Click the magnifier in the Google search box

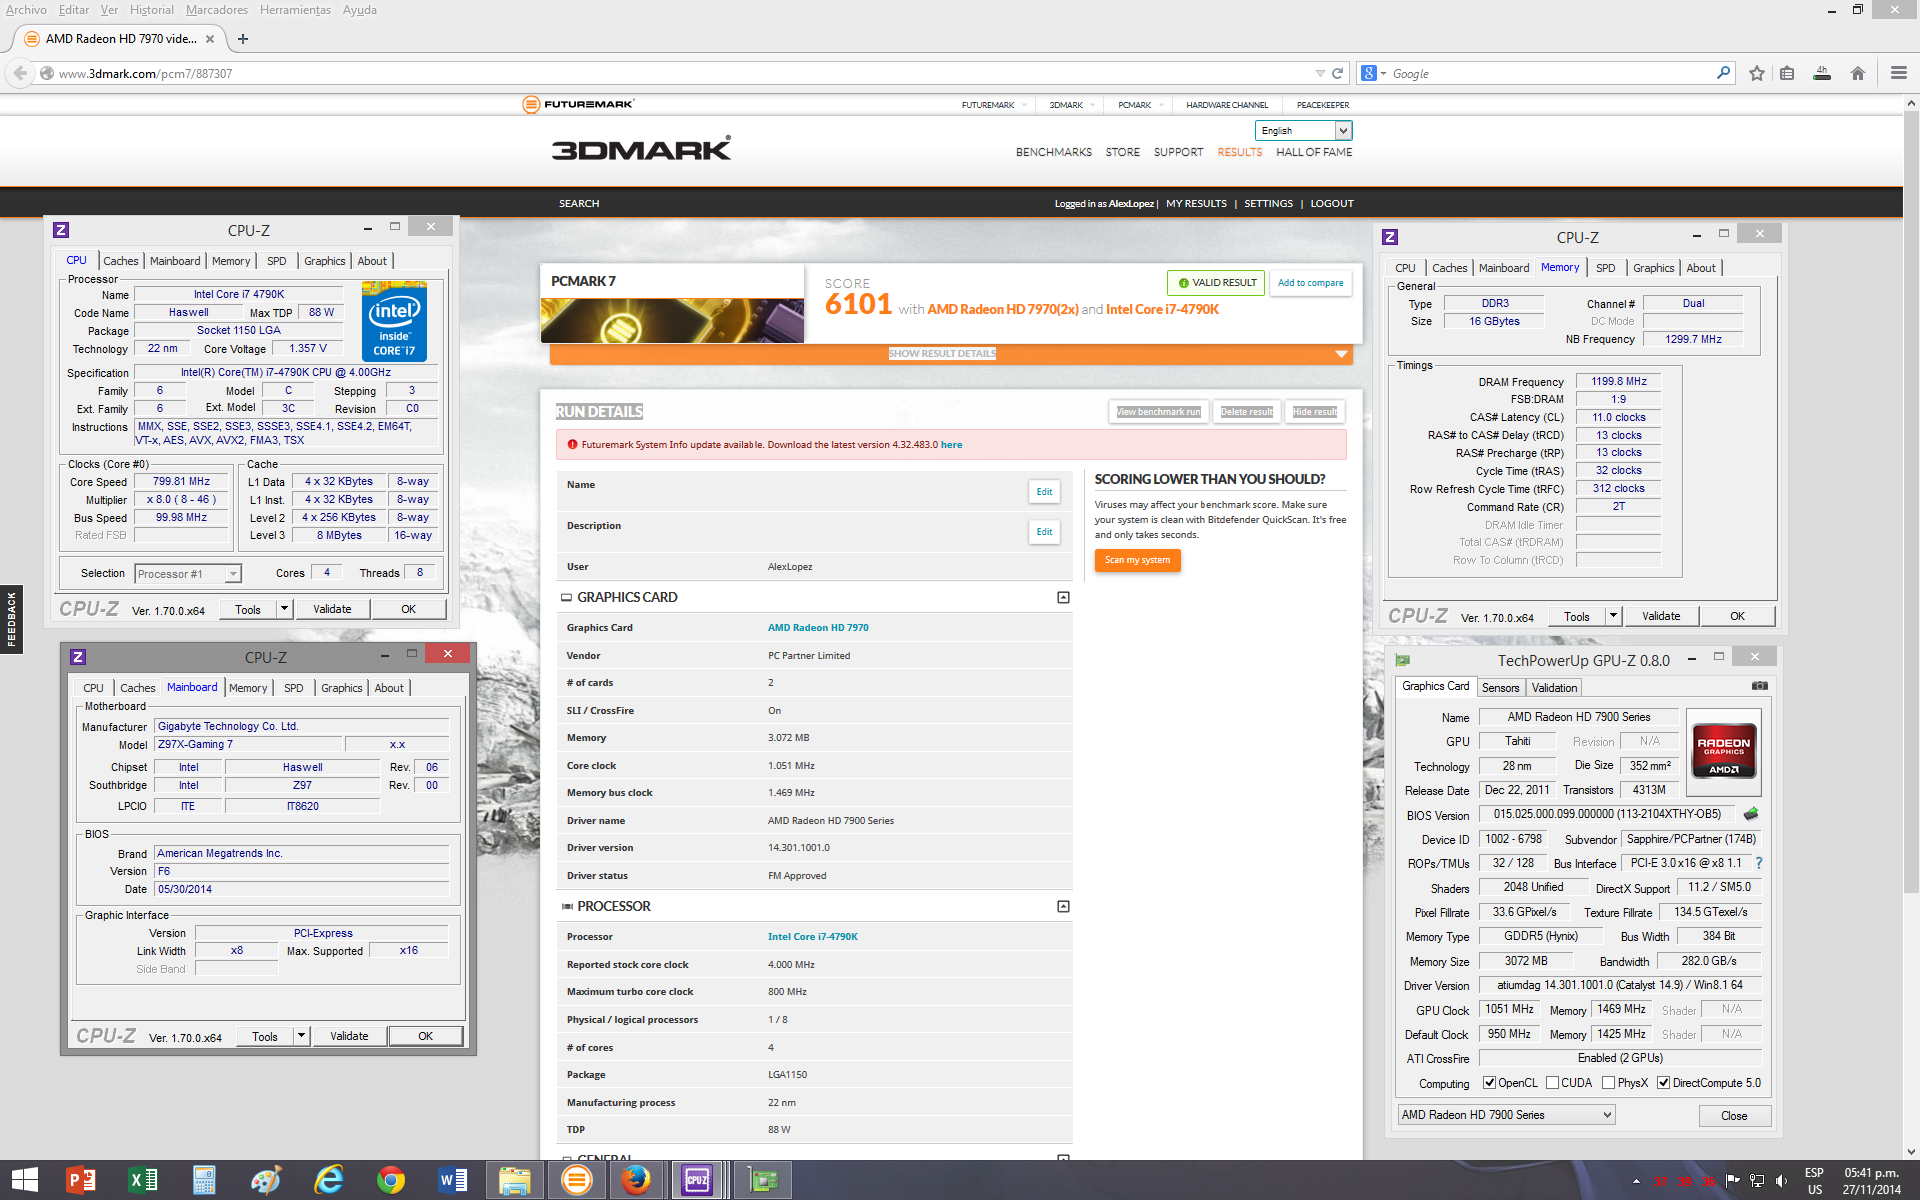coord(1723,73)
